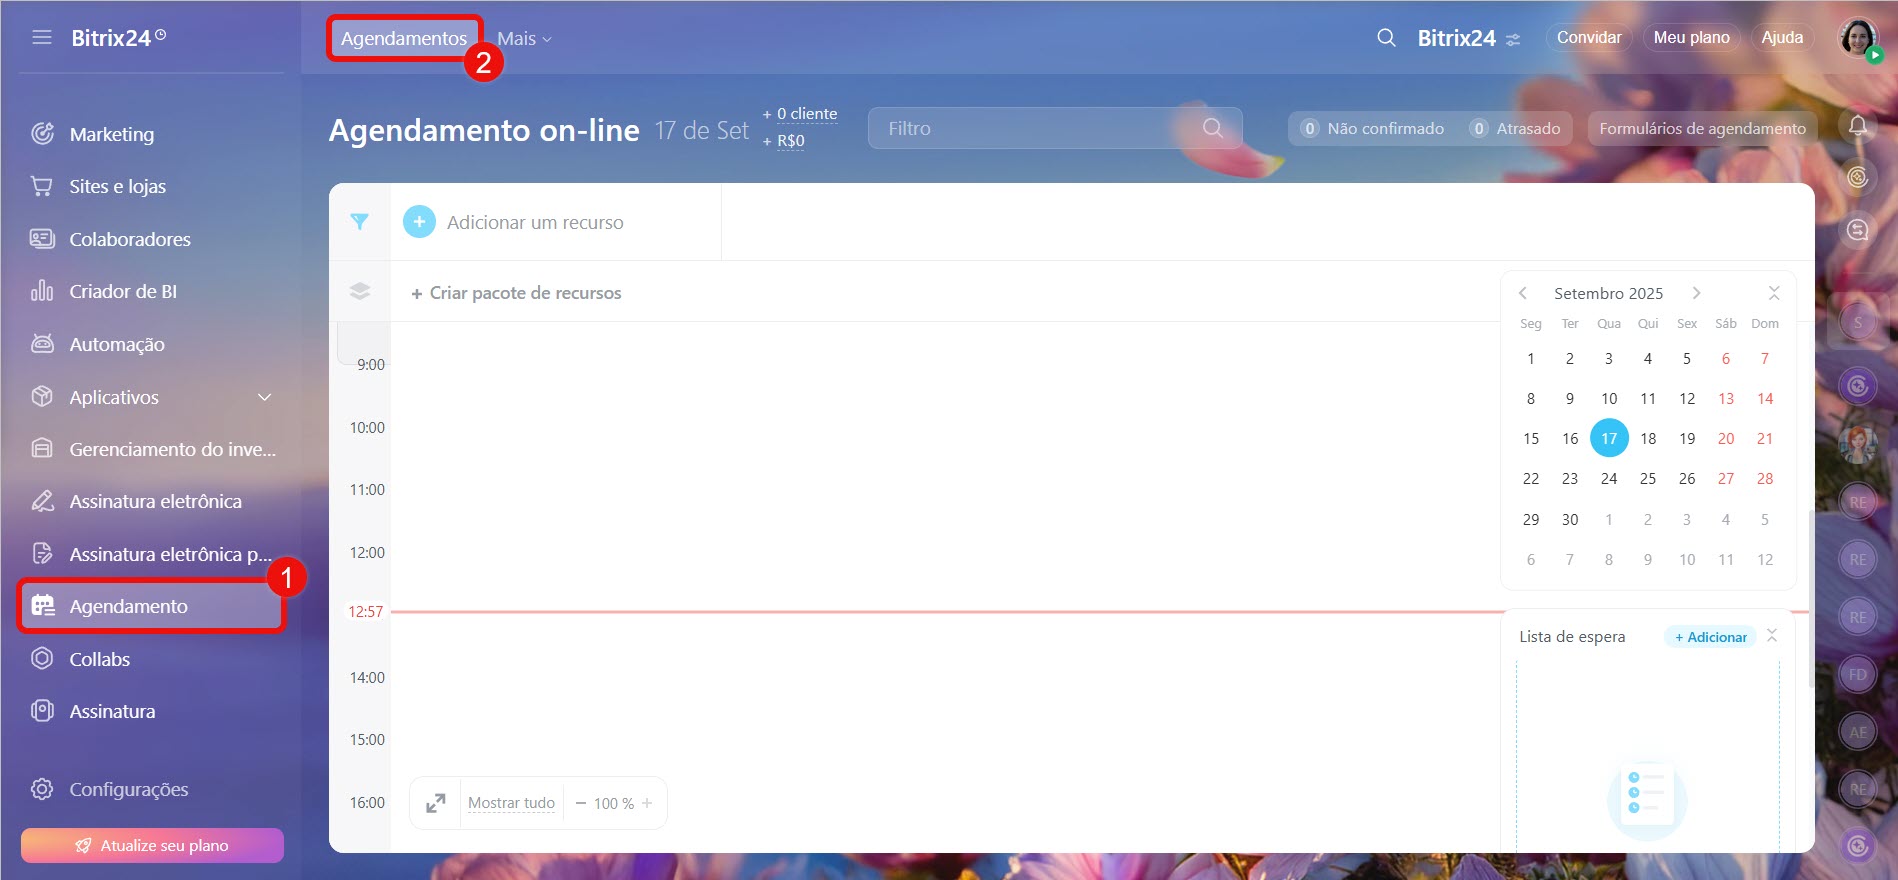This screenshot has width=1898, height=880.
Task: Toggle the Atrasado counter filter
Action: click(1515, 128)
